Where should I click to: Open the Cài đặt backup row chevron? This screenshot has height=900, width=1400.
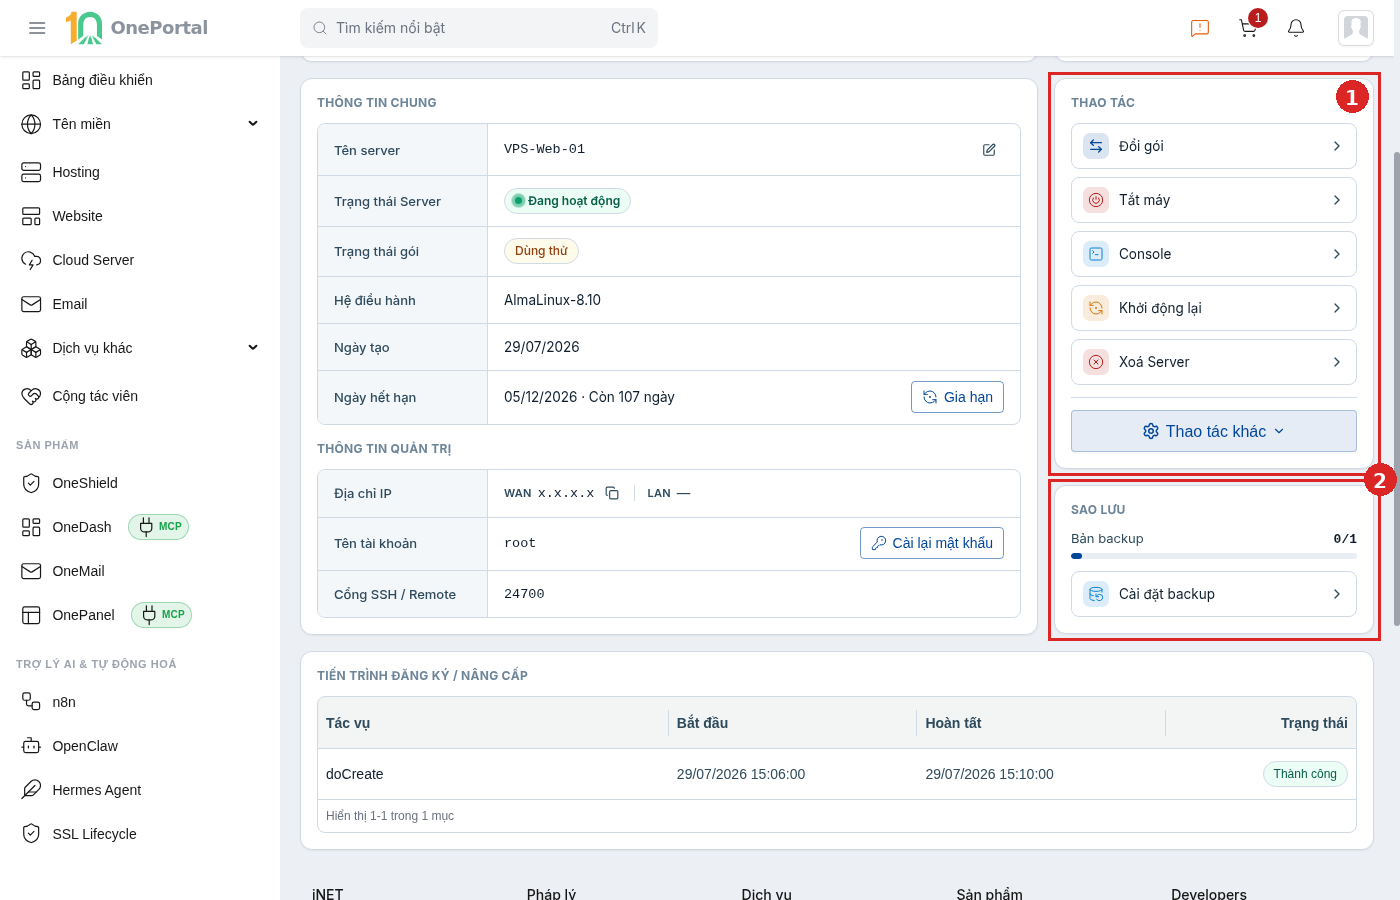click(x=1337, y=594)
